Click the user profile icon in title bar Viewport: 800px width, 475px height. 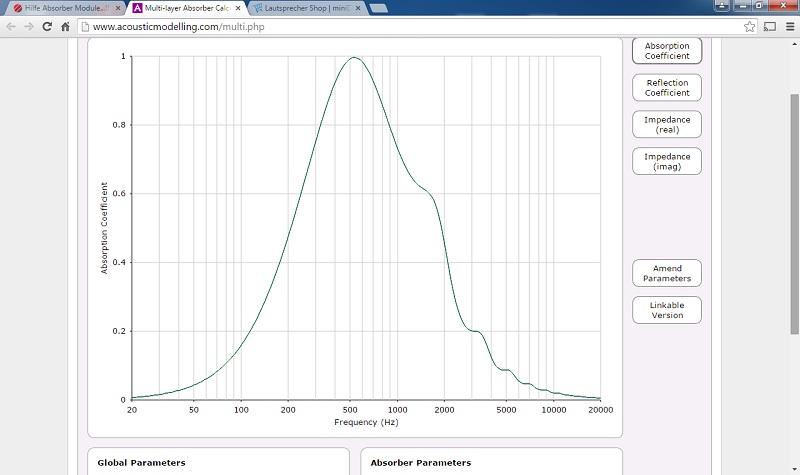[723, 6]
